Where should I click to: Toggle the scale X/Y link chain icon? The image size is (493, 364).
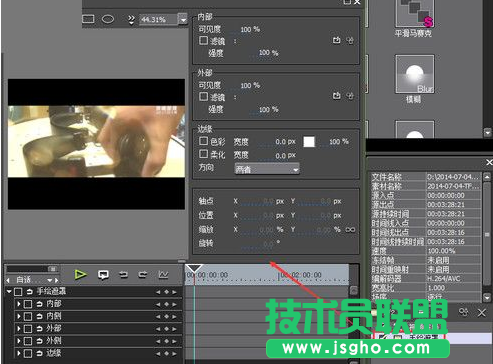pos(350,230)
